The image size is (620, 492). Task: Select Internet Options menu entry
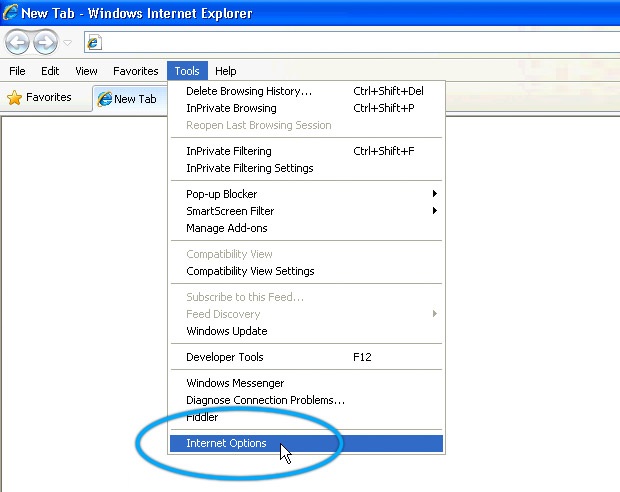pos(306,443)
